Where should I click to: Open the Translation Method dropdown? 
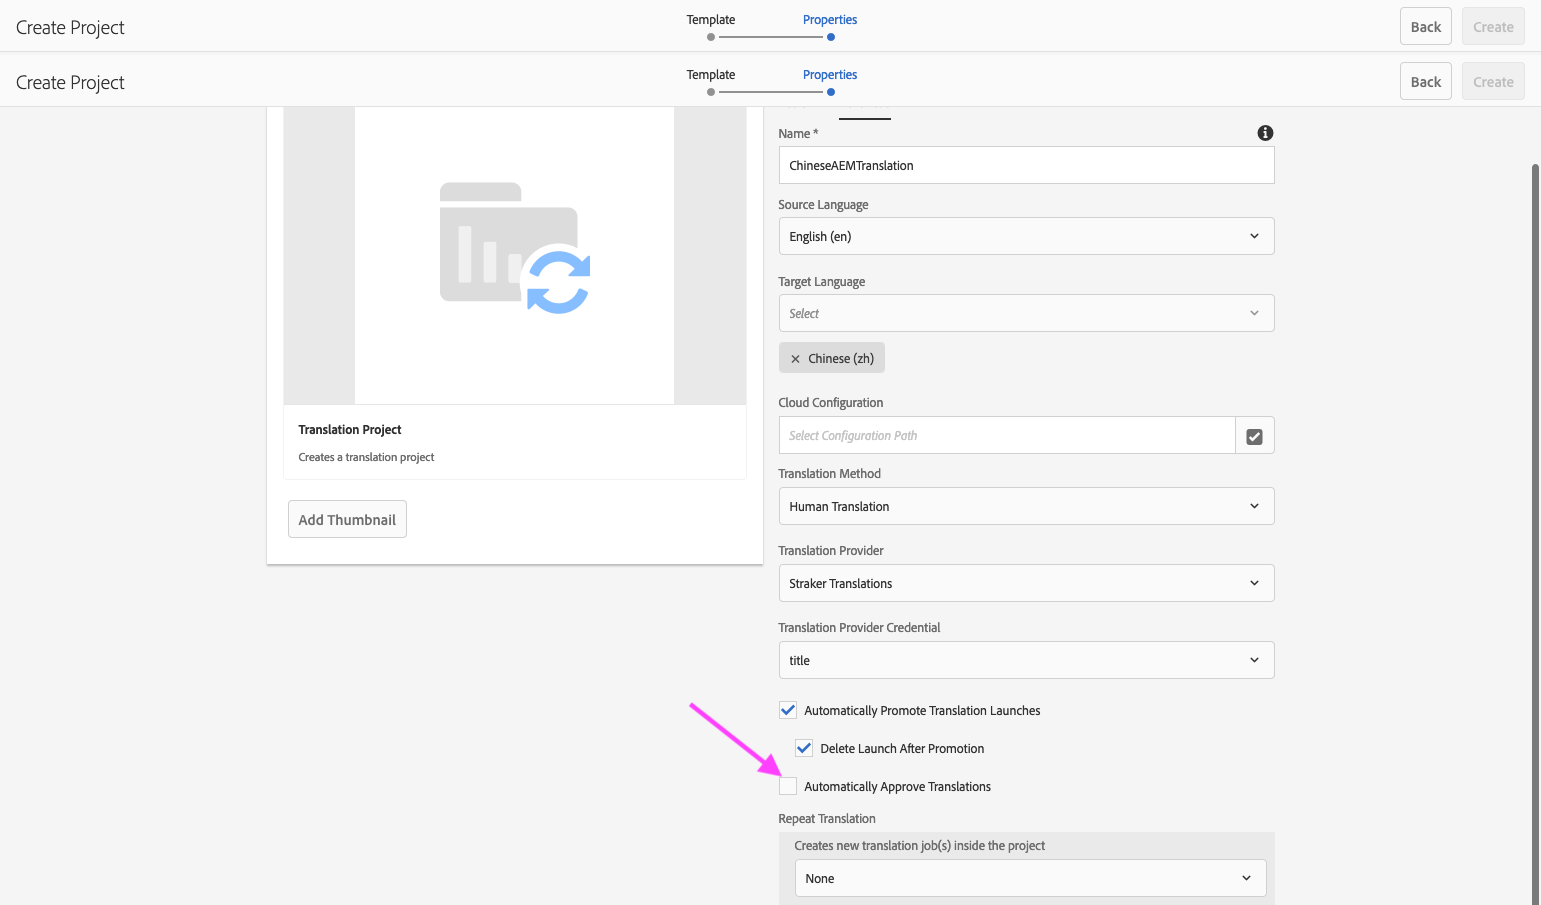coord(1026,506)
